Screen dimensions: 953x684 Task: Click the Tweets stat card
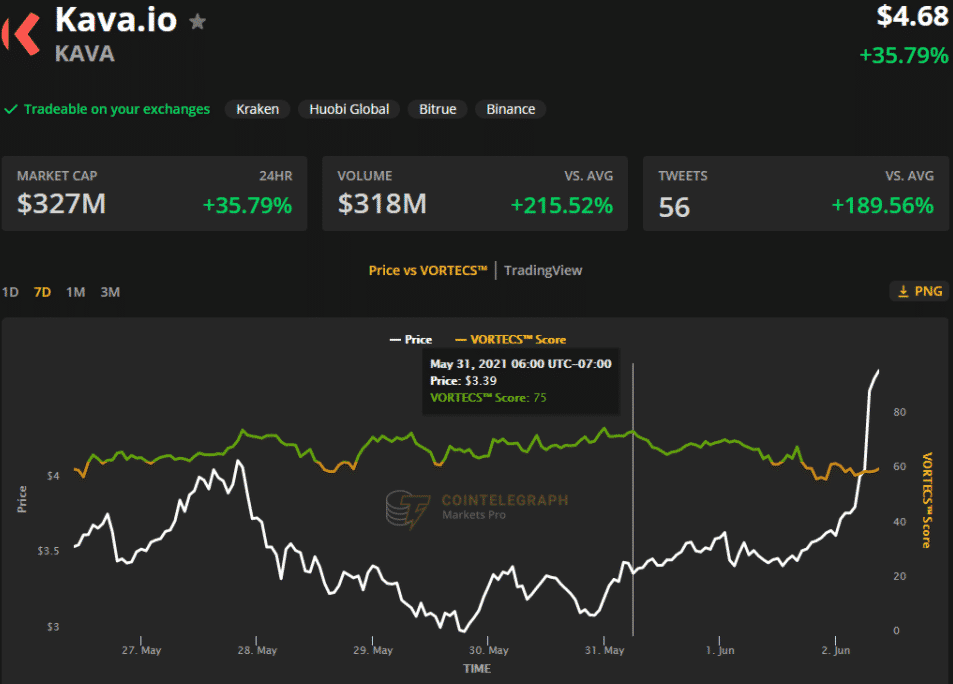click(795, 193)
